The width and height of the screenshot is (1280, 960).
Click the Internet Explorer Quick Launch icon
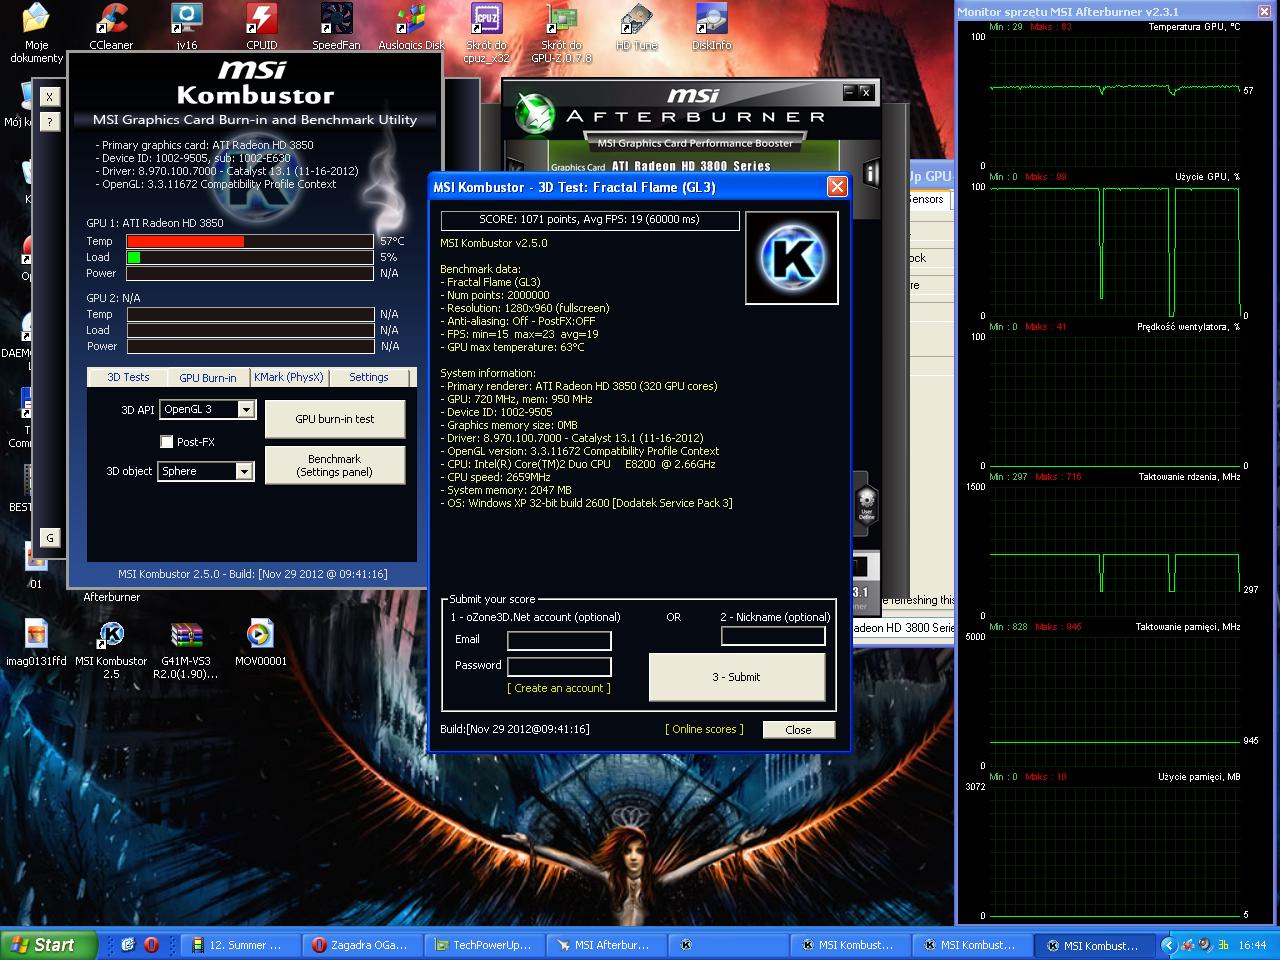point(128,944)
